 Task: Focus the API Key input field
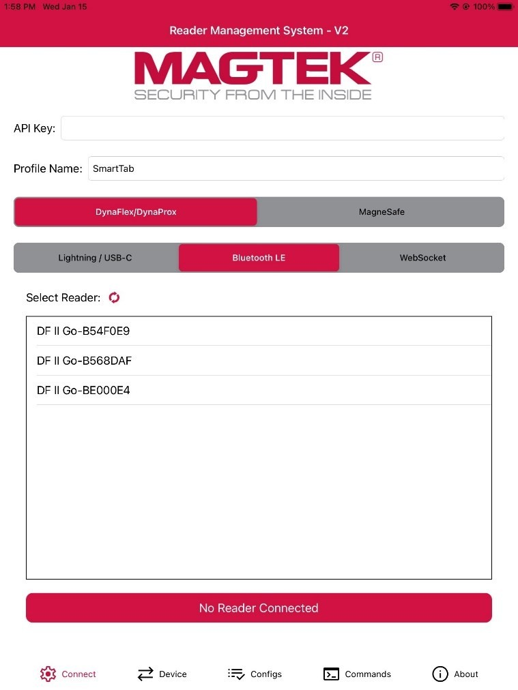(283, 128)
